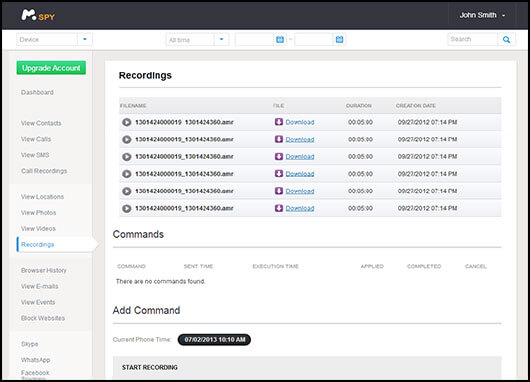Click the first row Download link

tap(300, 122)
